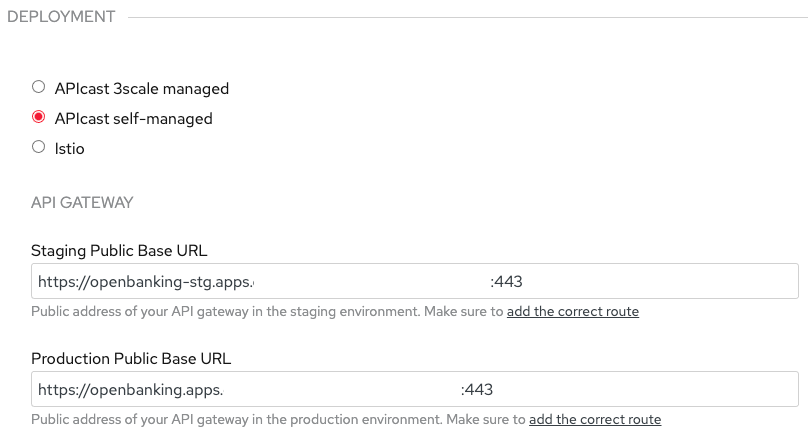This screenshot has height=436, width=808.
Task: Select the Istio deployment radio button
Action: pos(39,147)
